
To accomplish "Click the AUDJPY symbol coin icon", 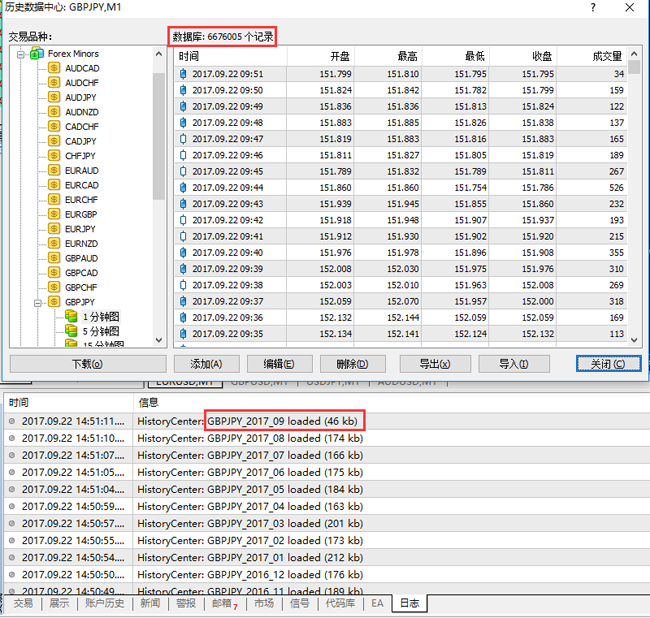I will [x=54, y=97].
